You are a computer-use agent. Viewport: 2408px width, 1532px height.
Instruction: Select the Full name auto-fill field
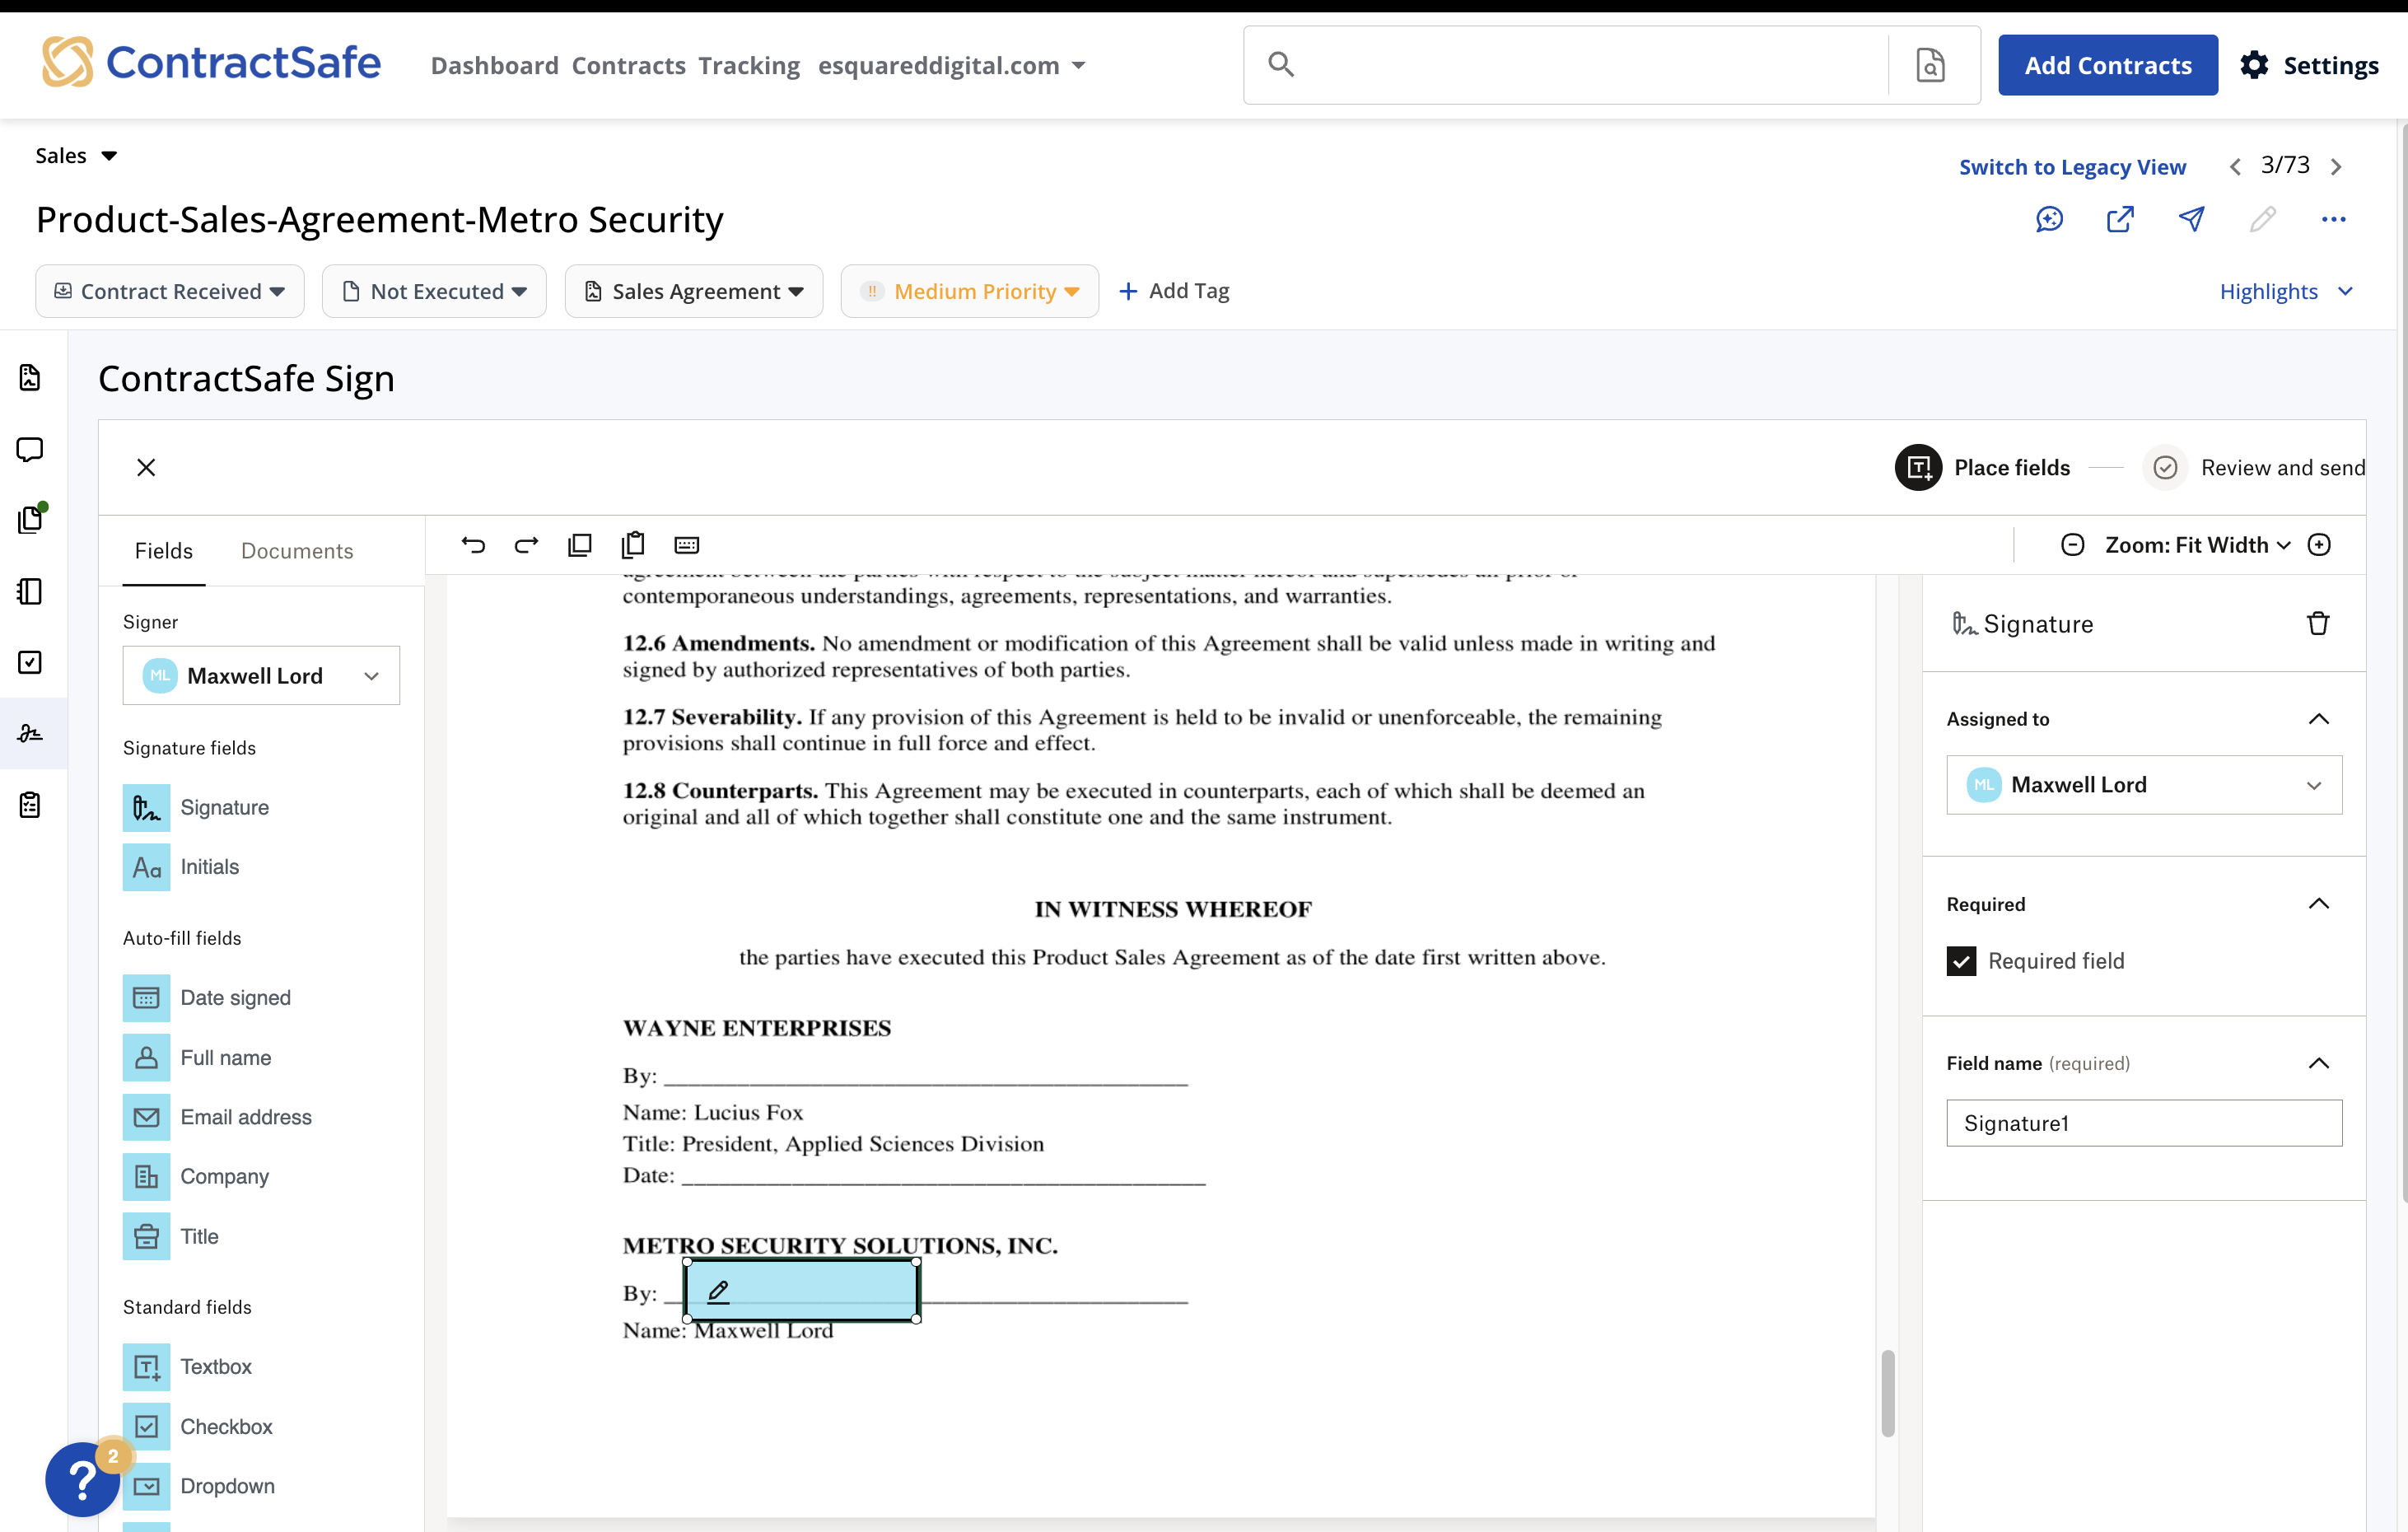click(197, 1058)
